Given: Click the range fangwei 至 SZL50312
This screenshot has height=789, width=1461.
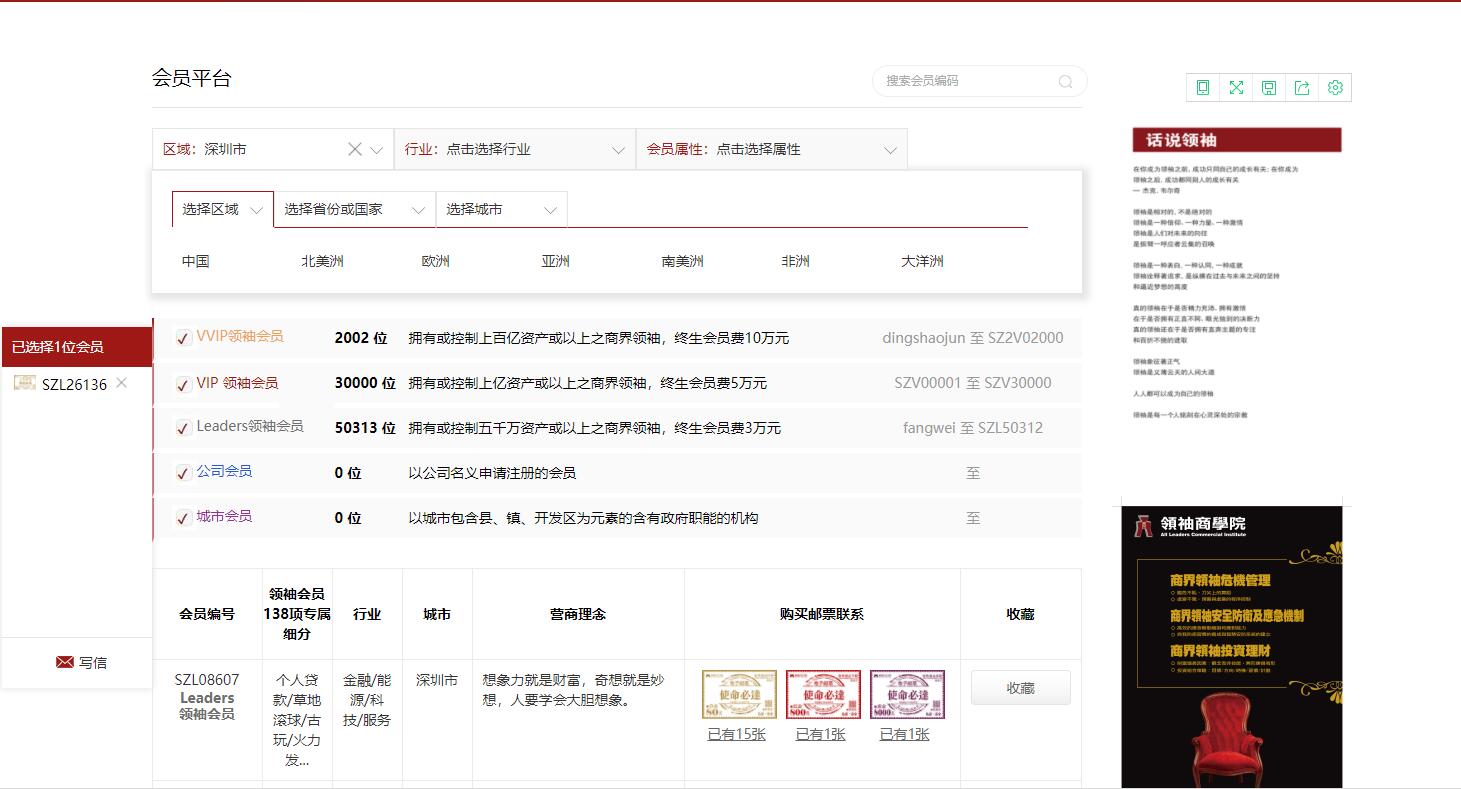Looking at the screenshot, I should pos(973,428).
